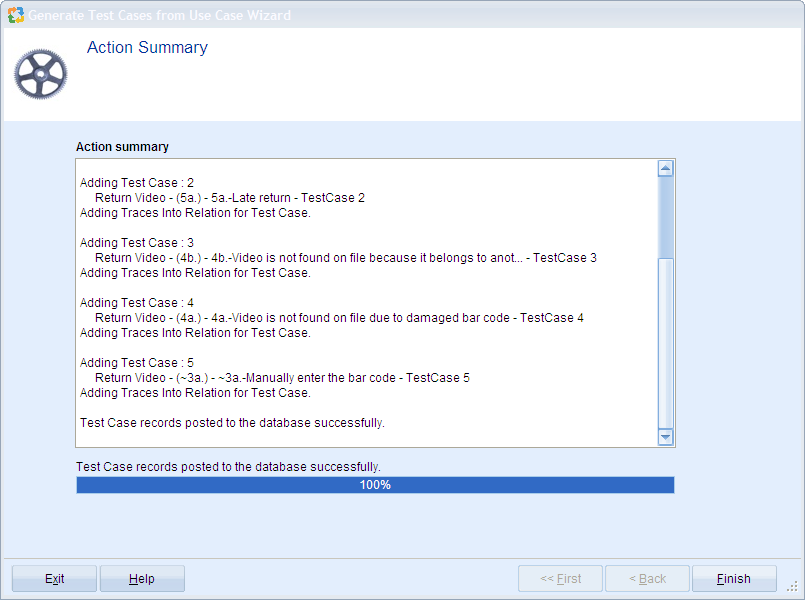The width and height of the screenshot is (805, 600).
Task: Click the Finish button
Action: click(734, 578)
